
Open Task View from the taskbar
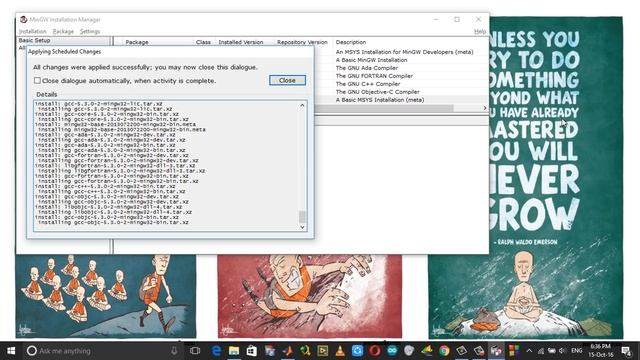pos(195,351)
